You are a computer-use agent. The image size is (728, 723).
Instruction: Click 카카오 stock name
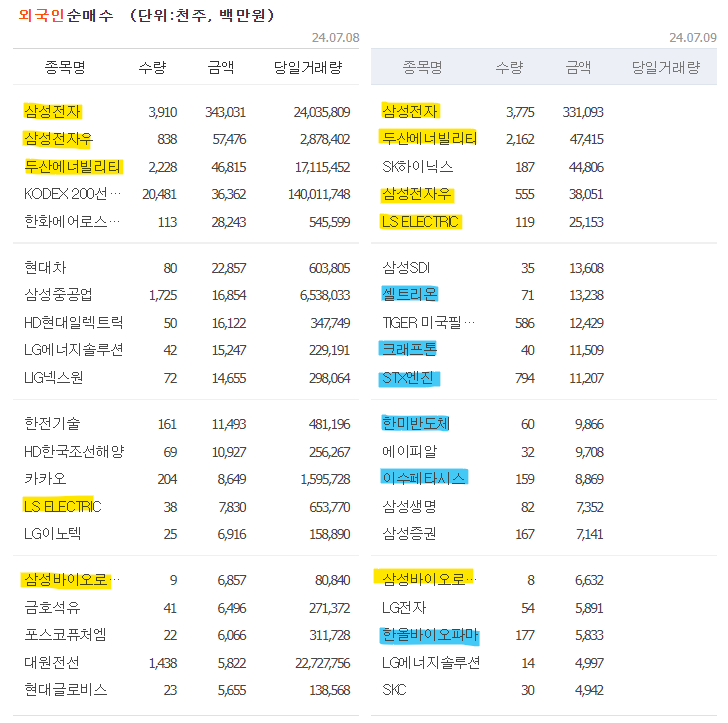pyautogui.click(x=45, y=478)
